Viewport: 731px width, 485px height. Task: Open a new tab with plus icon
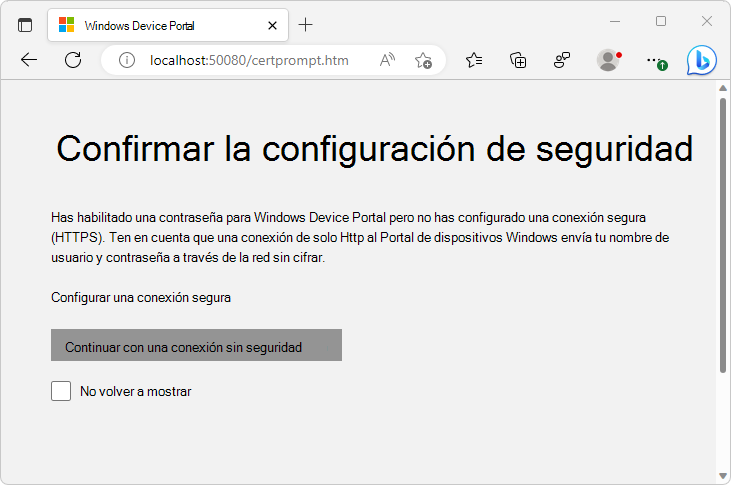coord(305,25)
